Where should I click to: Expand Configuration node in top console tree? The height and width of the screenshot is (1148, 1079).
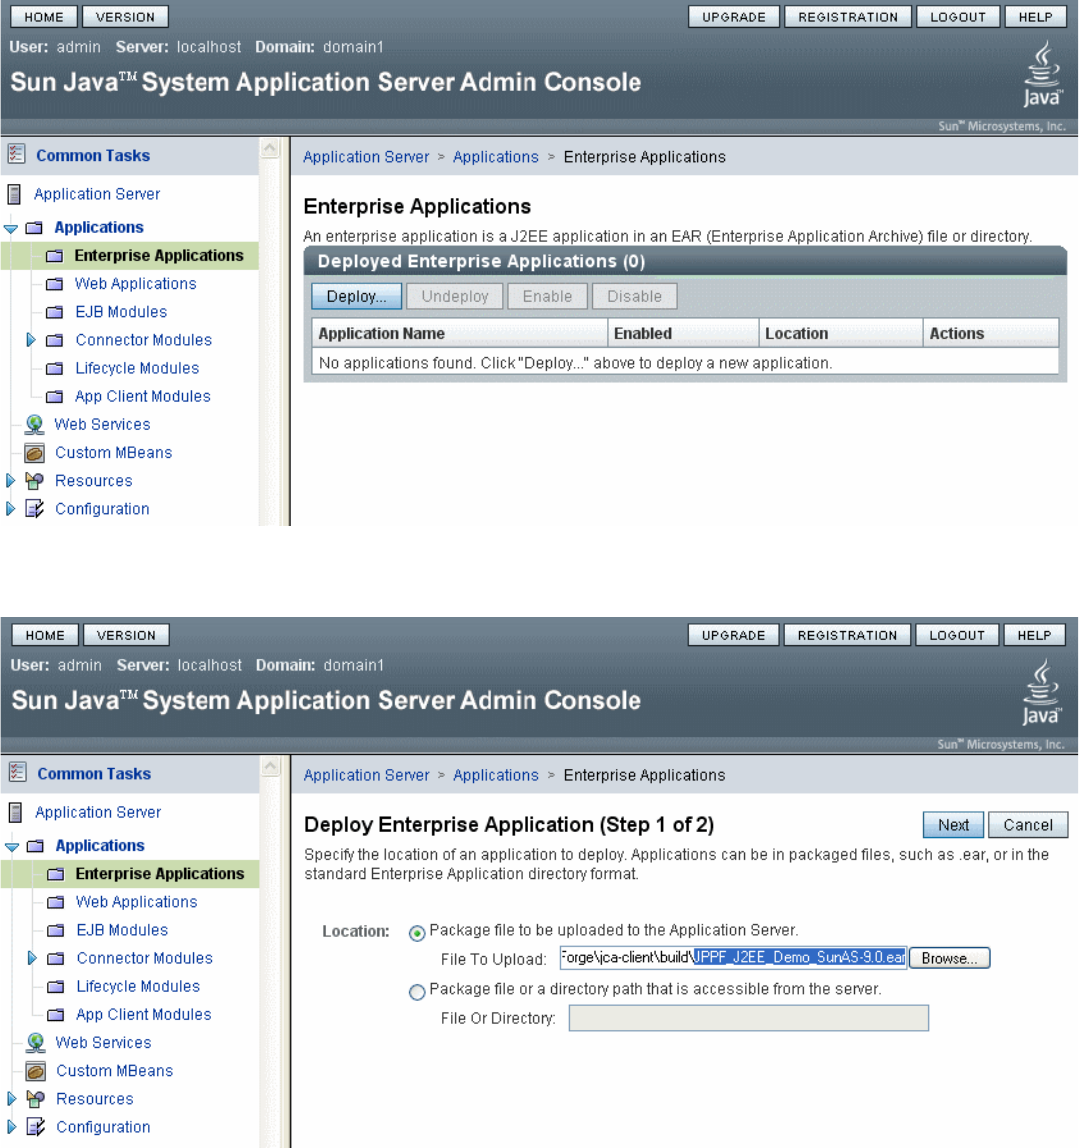(x=10, y=508)
